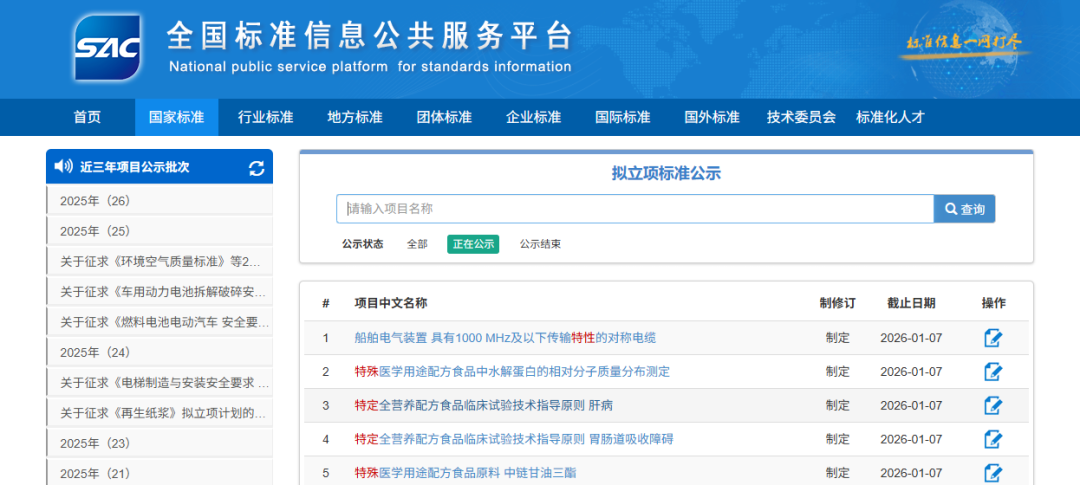The image size is (1080, 485).
Task: Open the 技术委员会 navigation tab
Action: click(801, 117)
